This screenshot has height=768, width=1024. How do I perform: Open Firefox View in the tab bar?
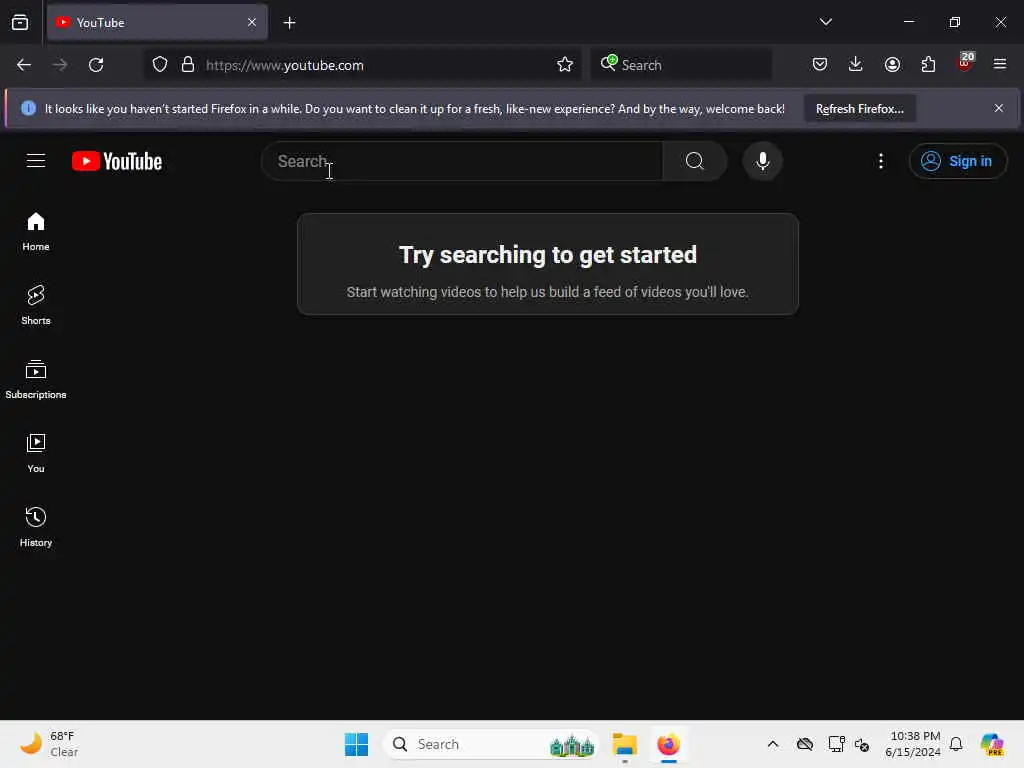click(20, 23)
